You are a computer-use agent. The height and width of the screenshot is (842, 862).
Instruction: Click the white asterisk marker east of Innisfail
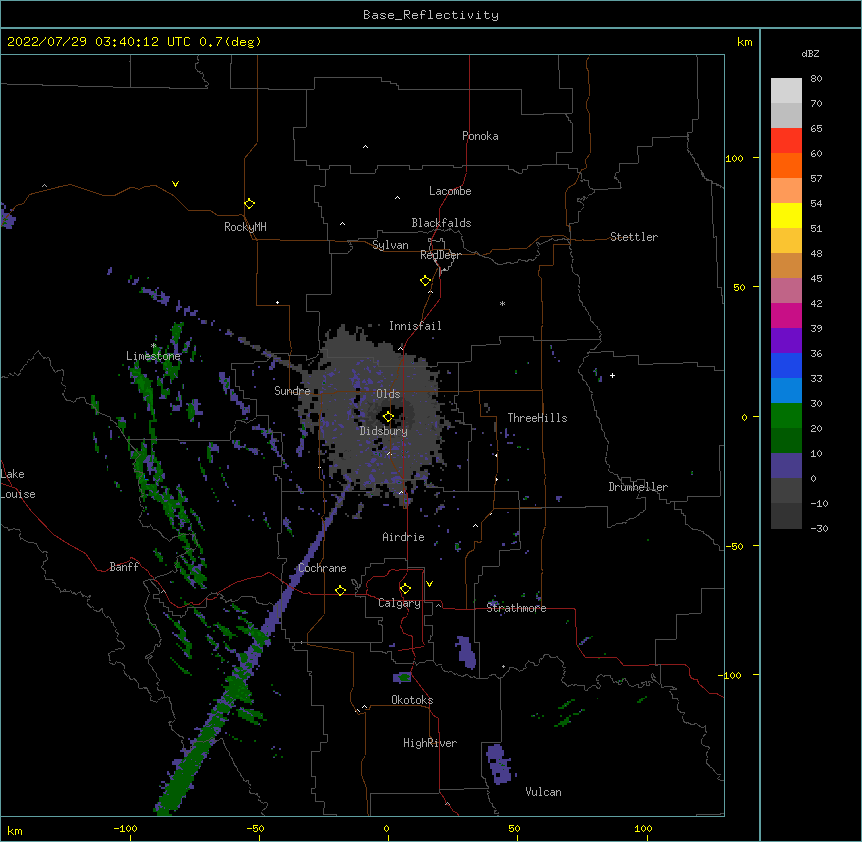tap(502, 303)
